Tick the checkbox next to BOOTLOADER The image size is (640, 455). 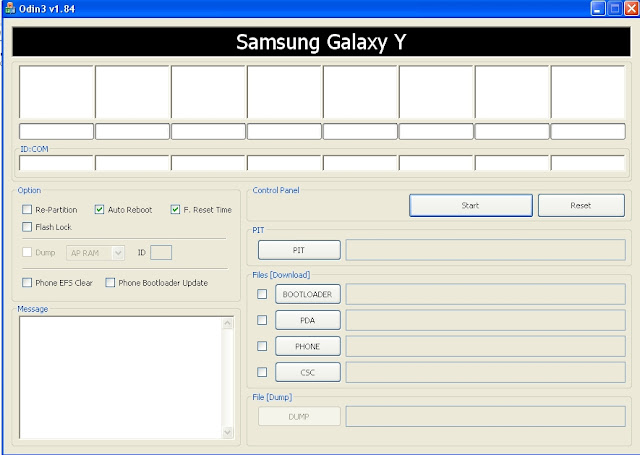(262, 294)
